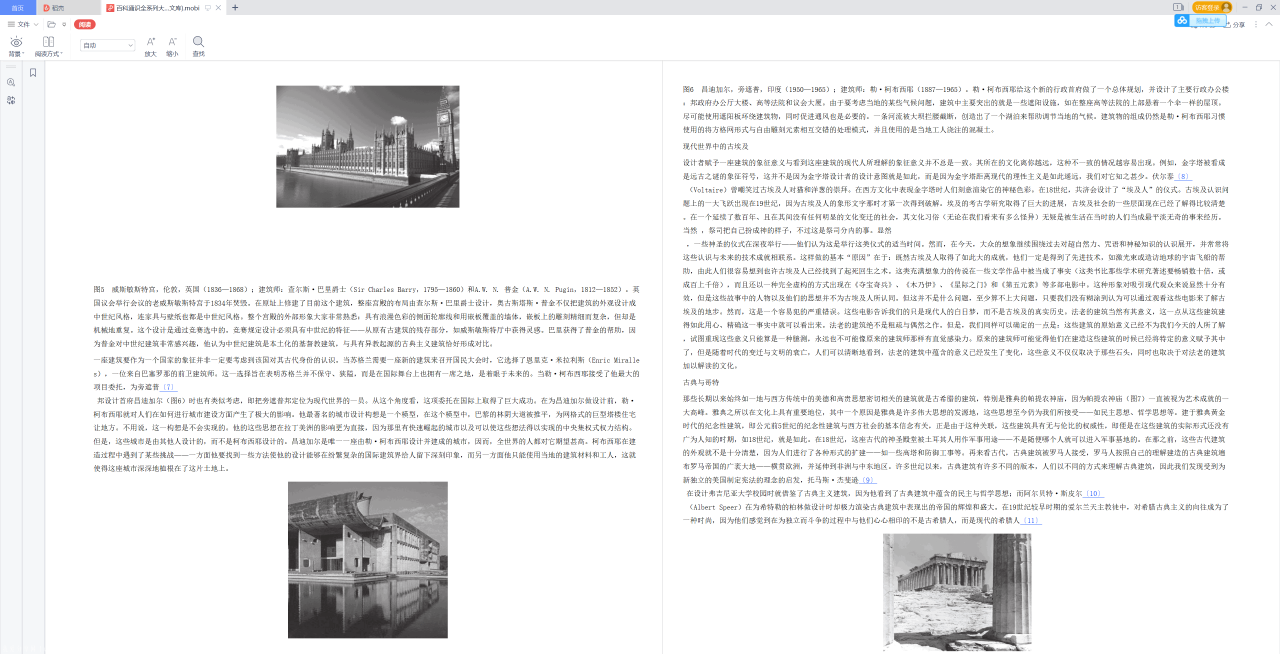Screen dimensions: 1280x654
Task: Expand the 文件 menu dropdown arrow
Action: (x=36, y=24)
